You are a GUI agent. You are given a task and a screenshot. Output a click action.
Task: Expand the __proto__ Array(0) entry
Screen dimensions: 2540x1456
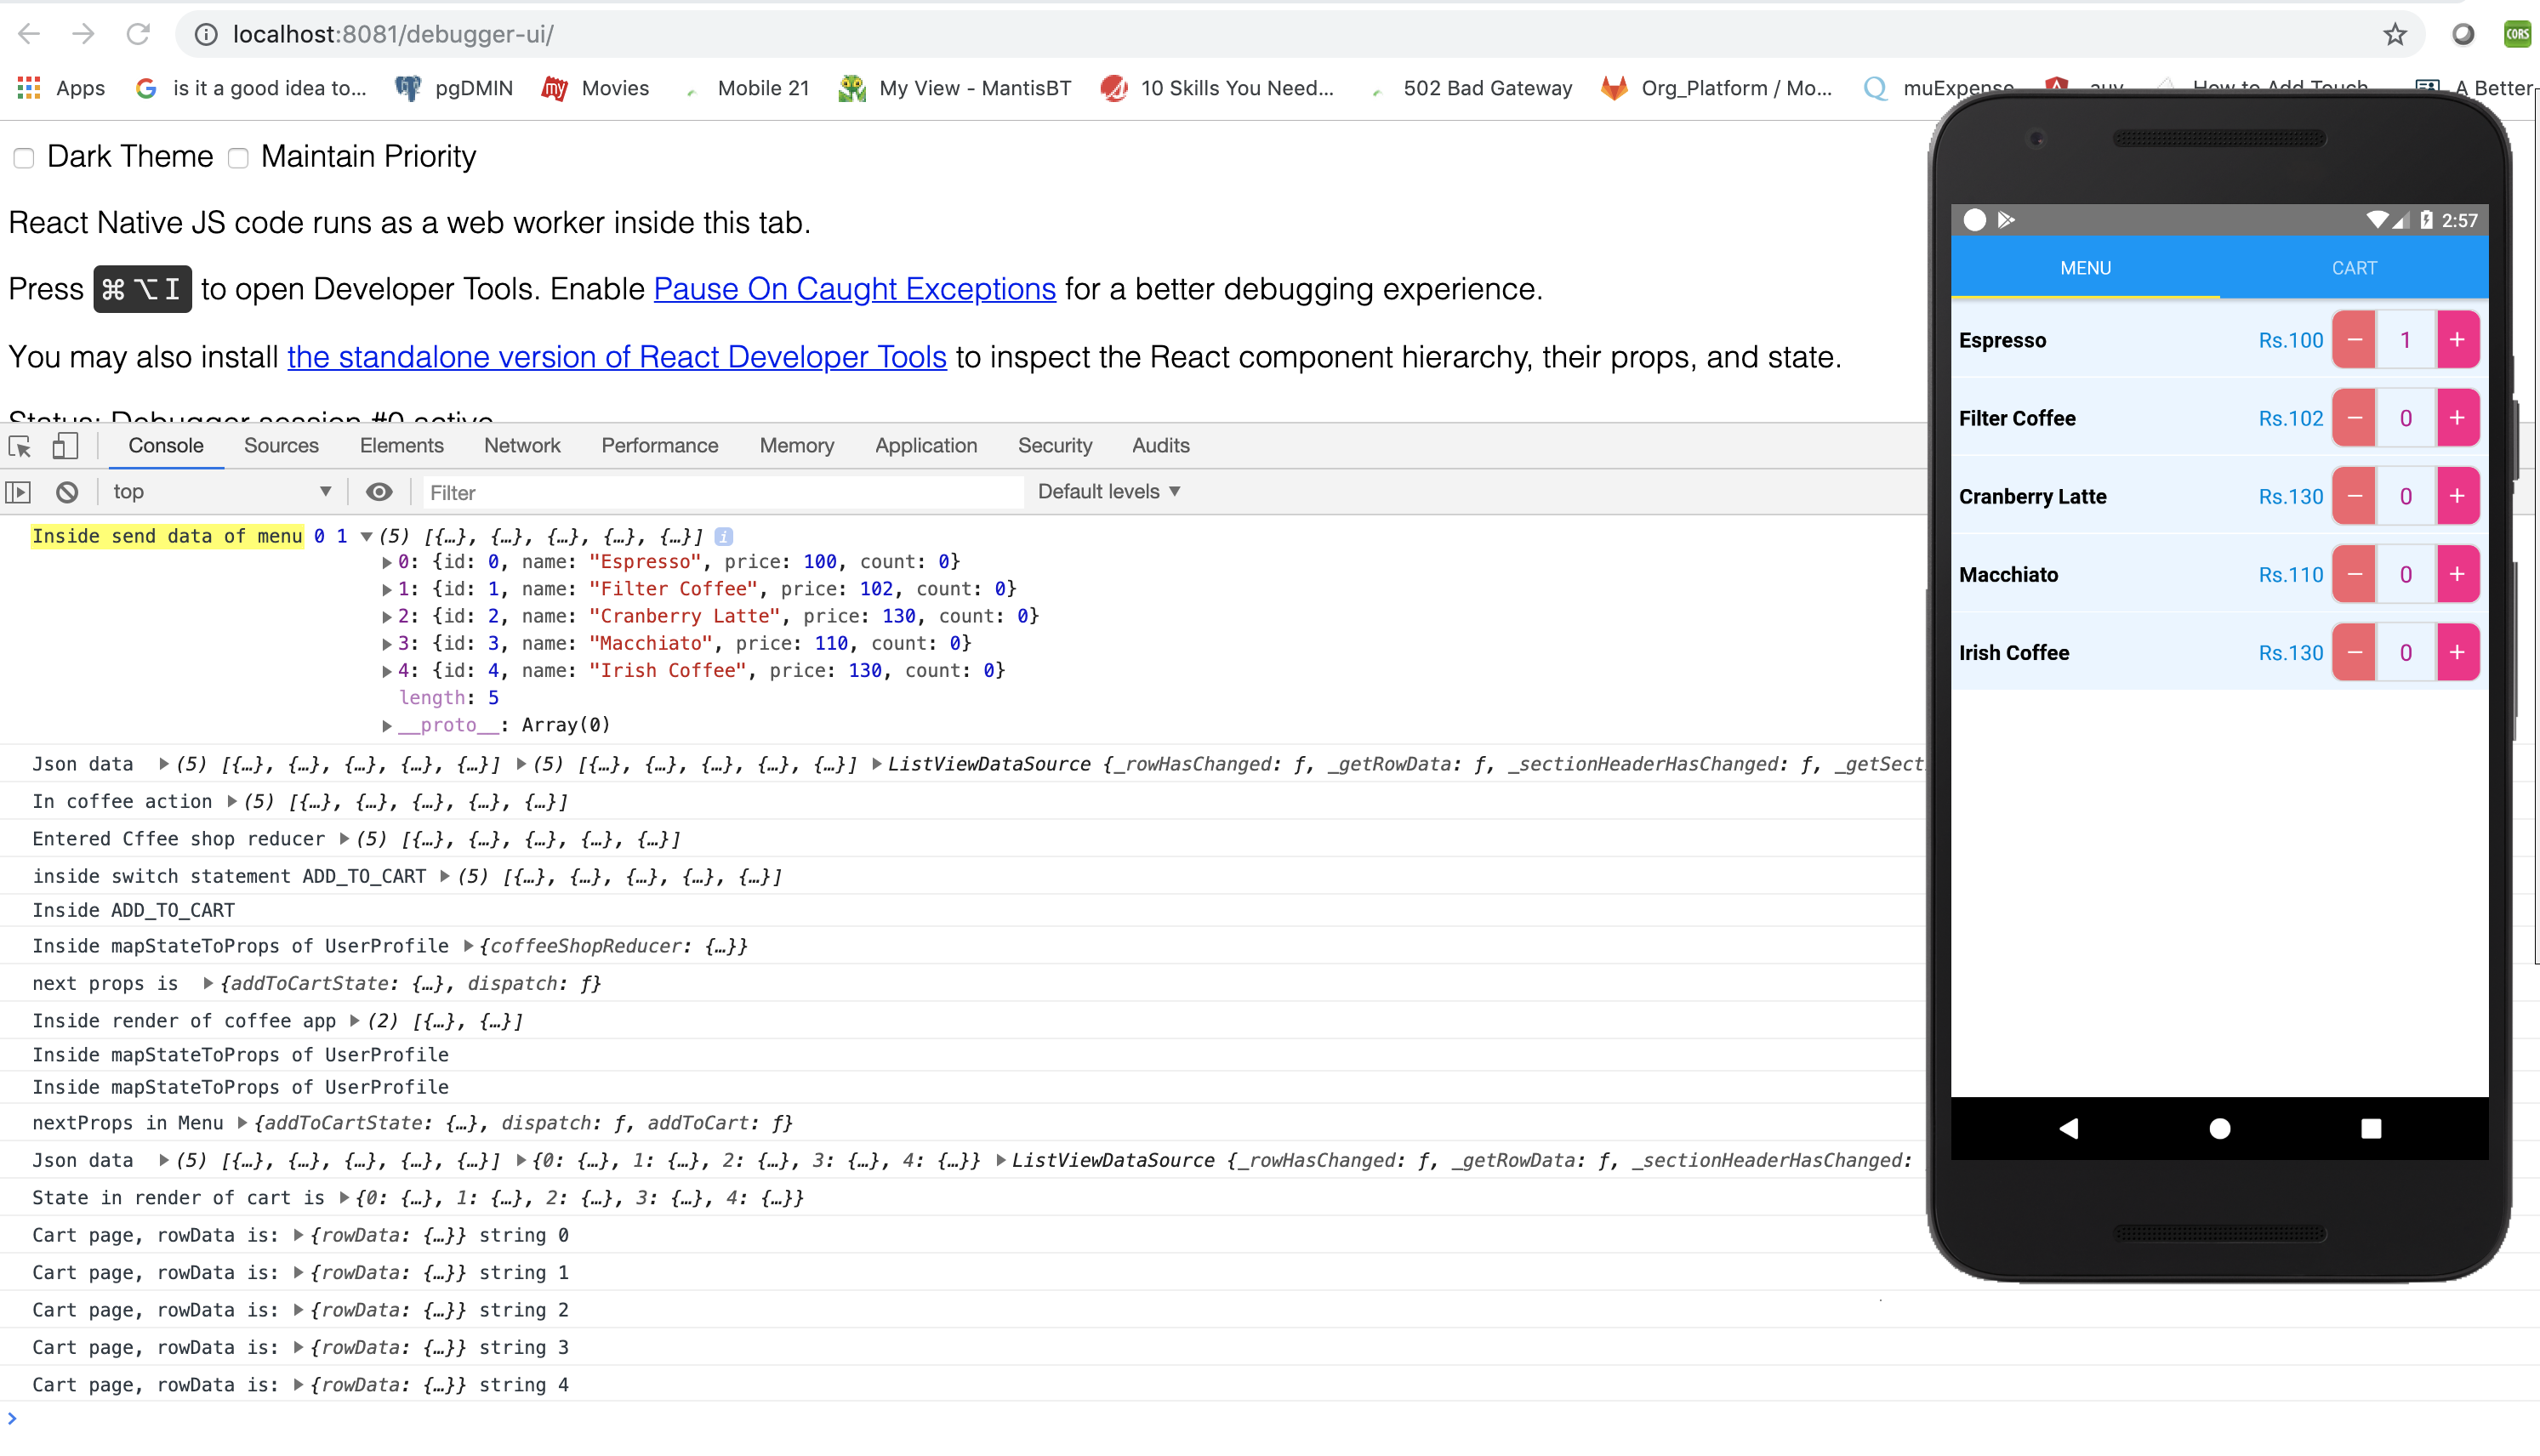pyautogui.click(x=387, y=725)
